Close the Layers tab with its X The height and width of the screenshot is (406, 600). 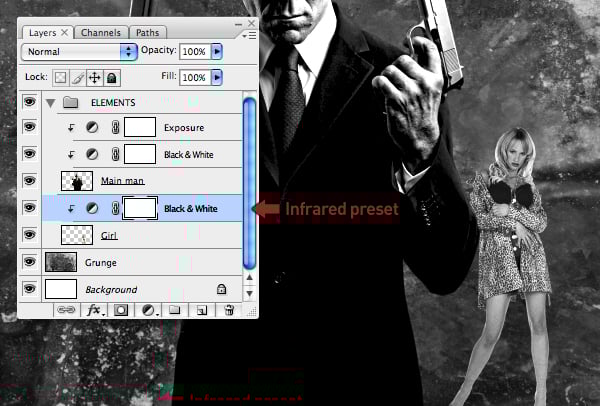65,33
